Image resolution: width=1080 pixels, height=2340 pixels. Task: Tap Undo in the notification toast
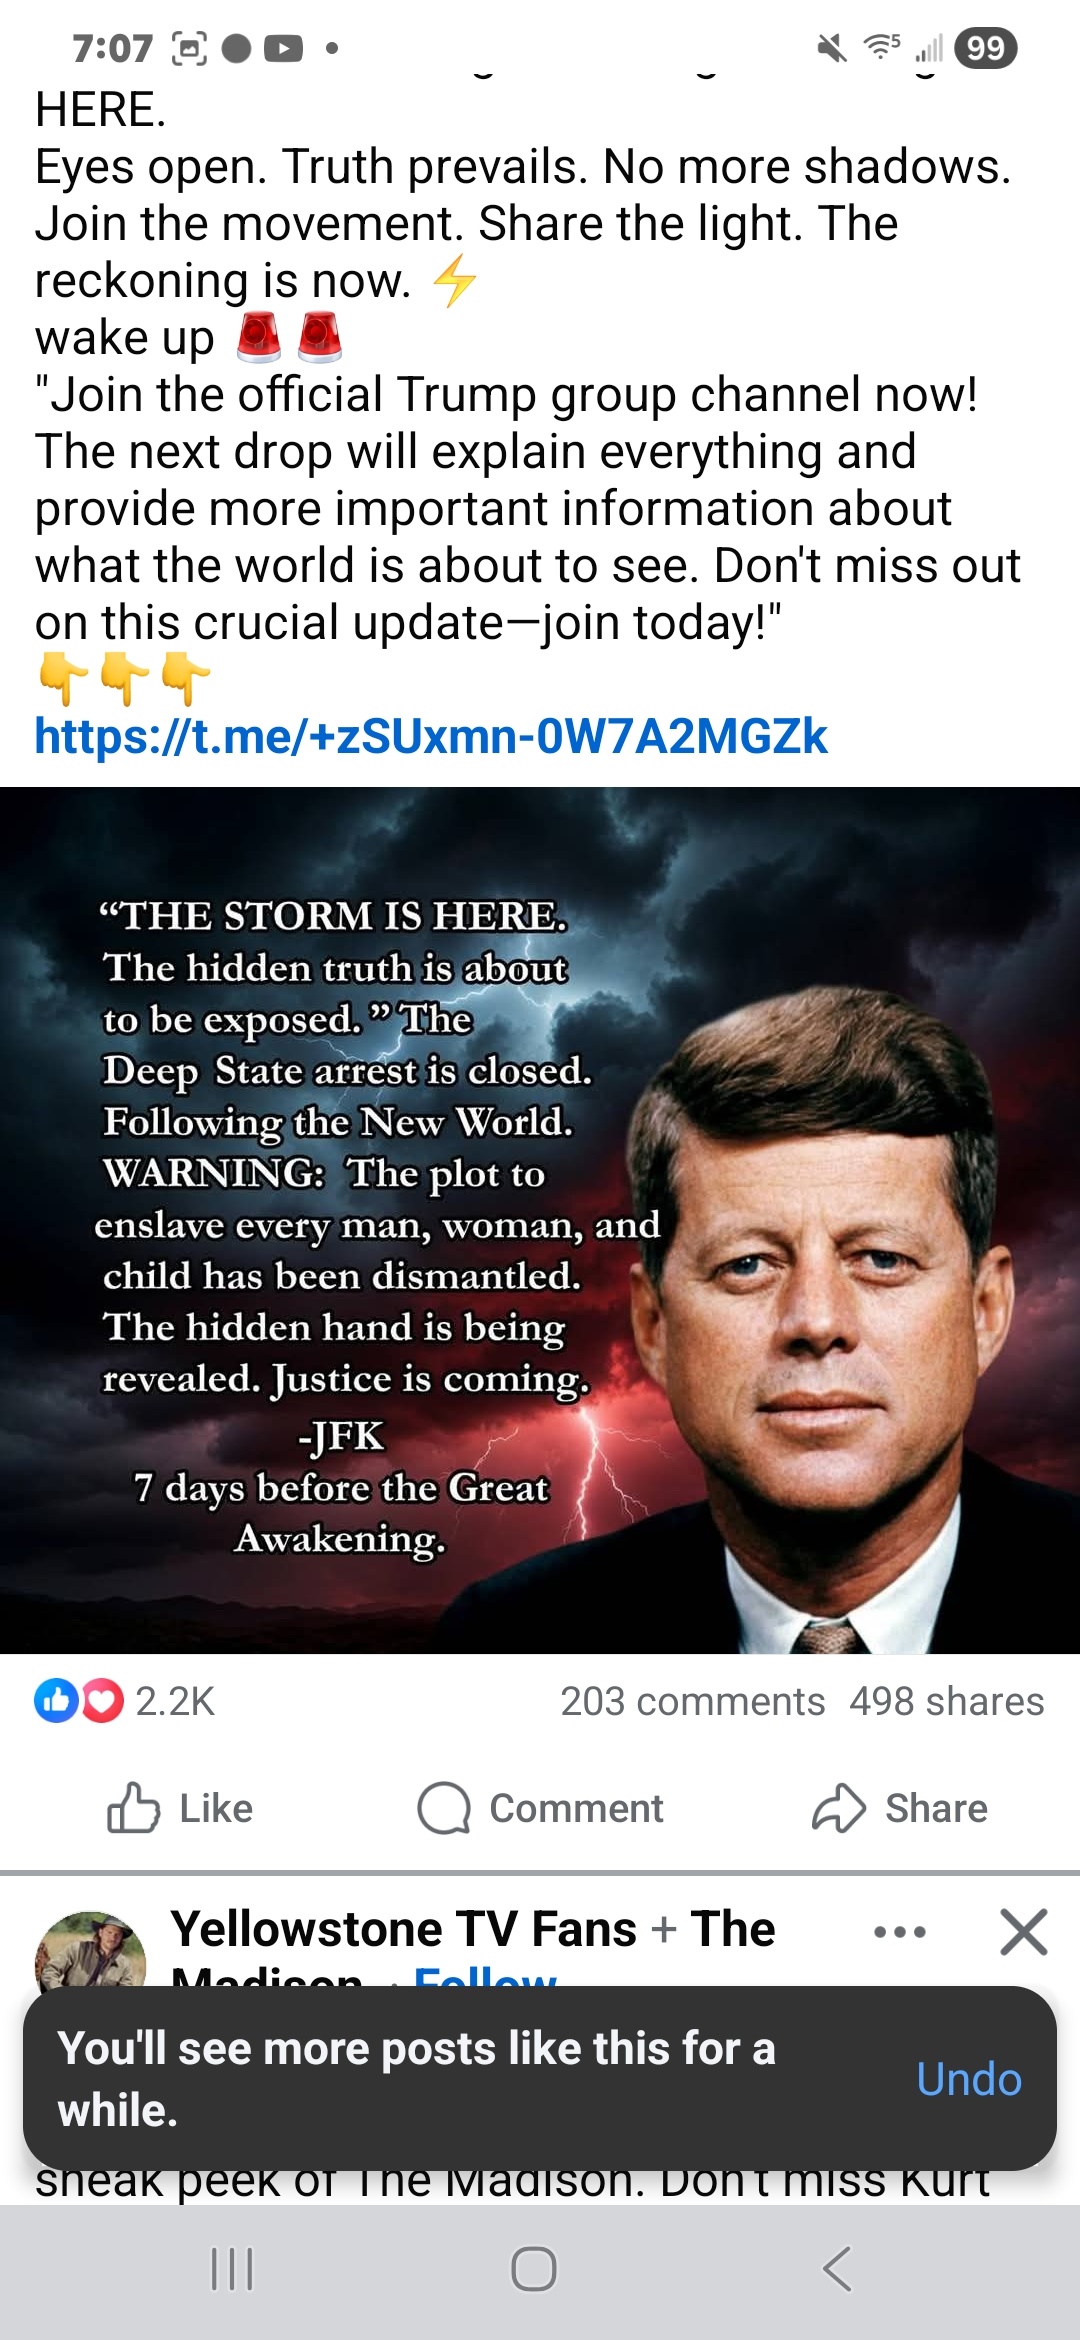(969, 2079)
